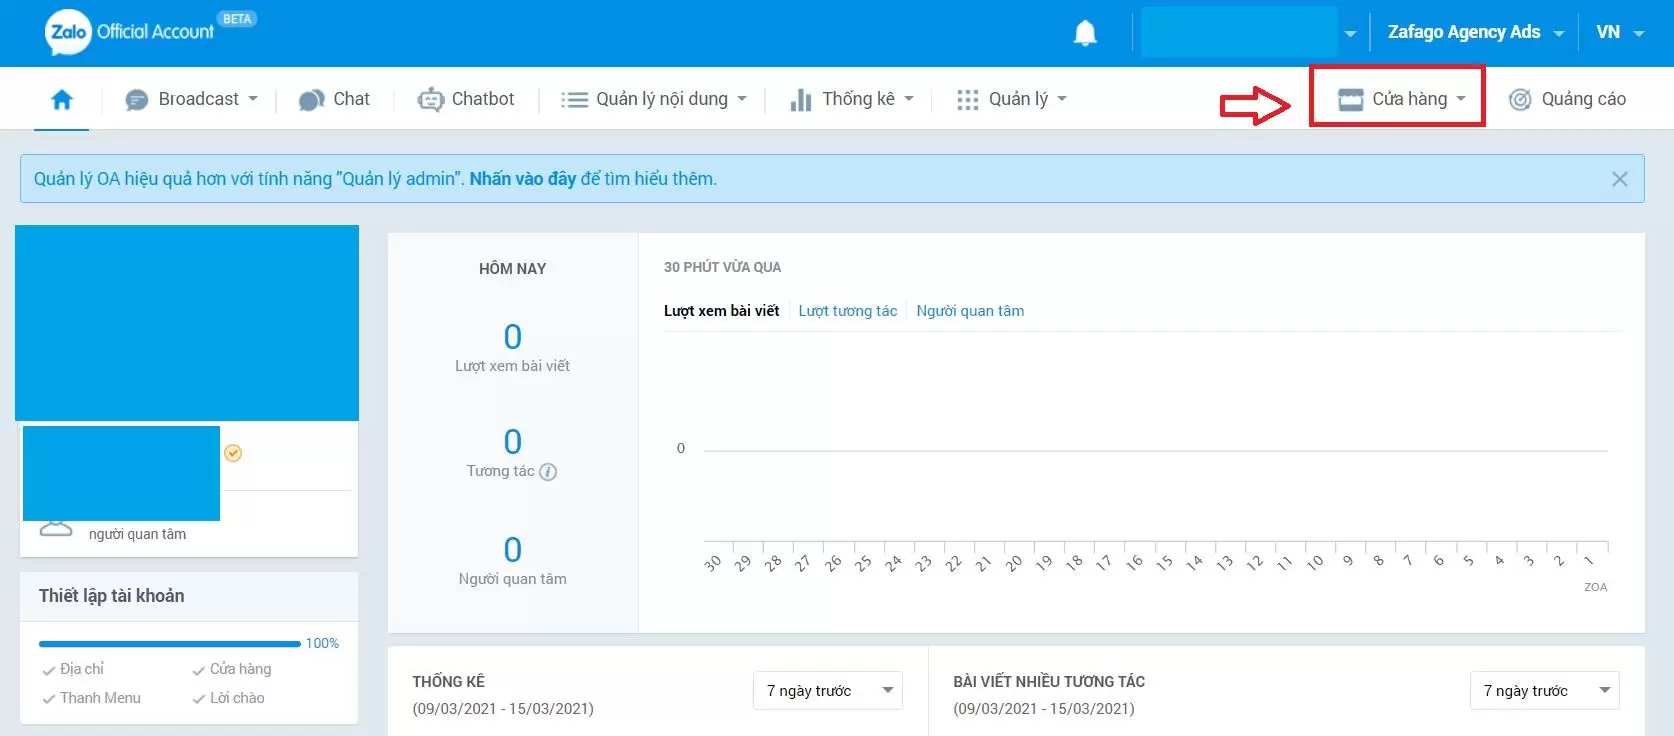Image resolution: width=1674 pixels, height=736 pixels.
Task: Click the Broadcast speech bubble icon
Action: point(137,100)
